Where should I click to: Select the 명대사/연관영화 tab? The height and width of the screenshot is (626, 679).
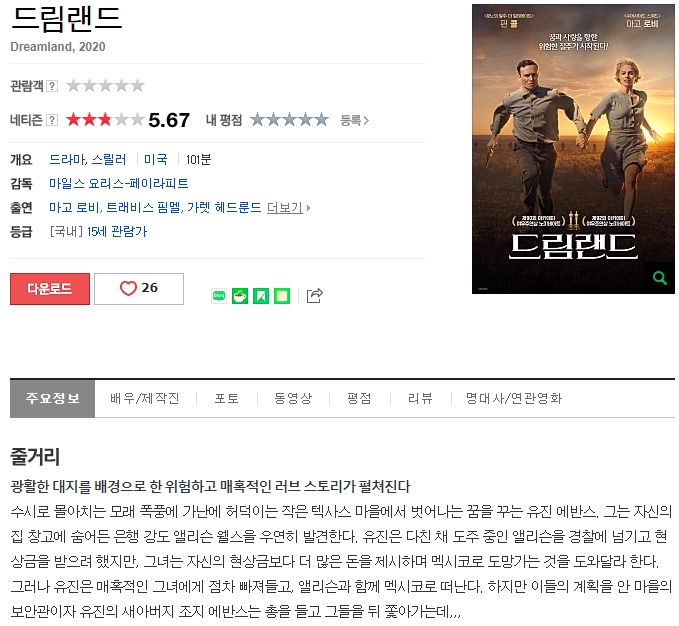[x=514, y=398]
